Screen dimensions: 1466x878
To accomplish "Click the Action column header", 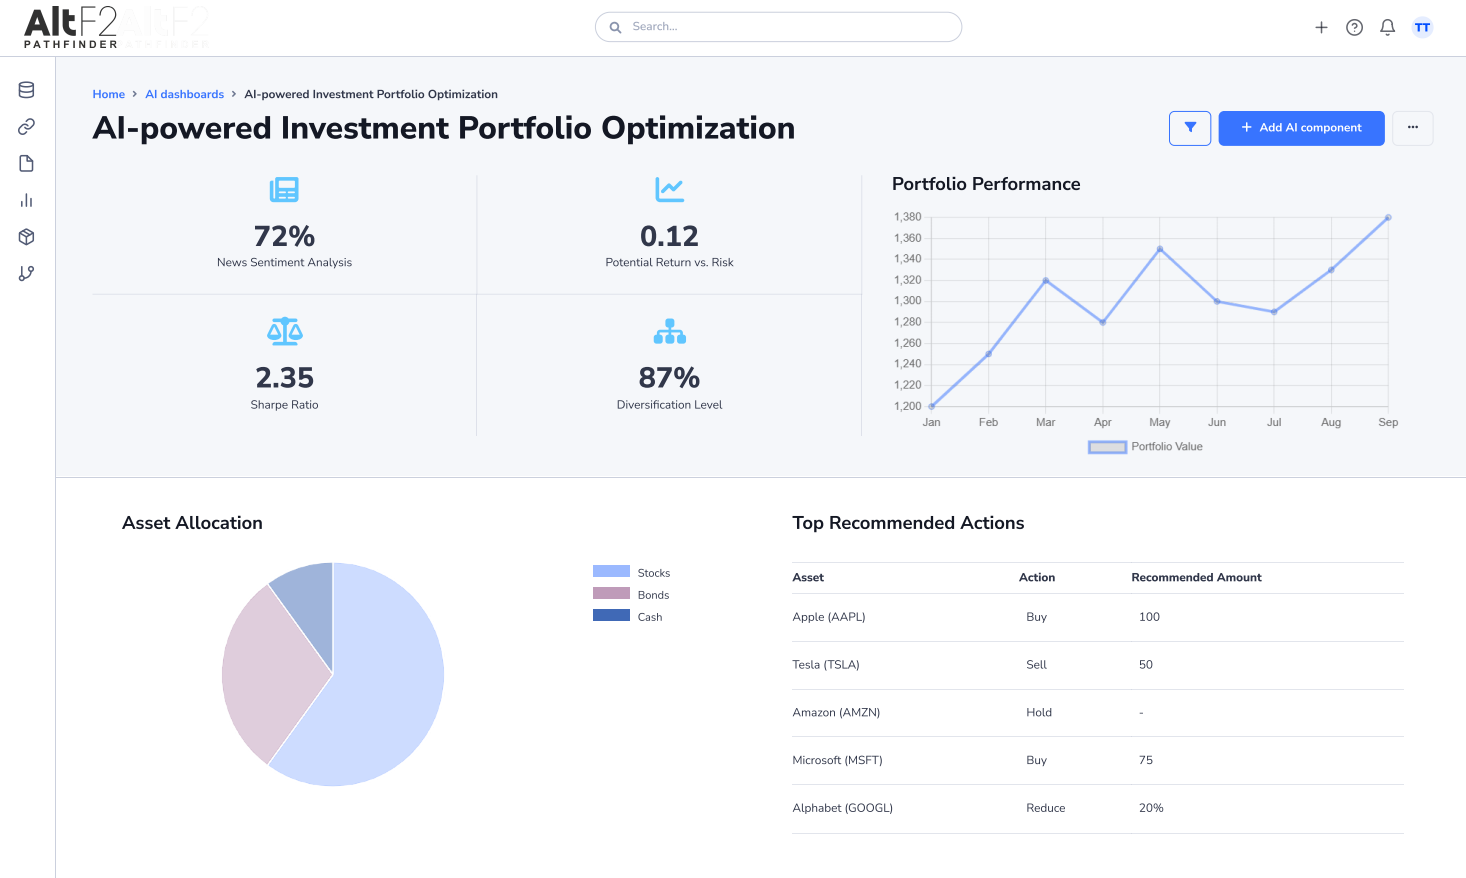I will pos(1037,577).
